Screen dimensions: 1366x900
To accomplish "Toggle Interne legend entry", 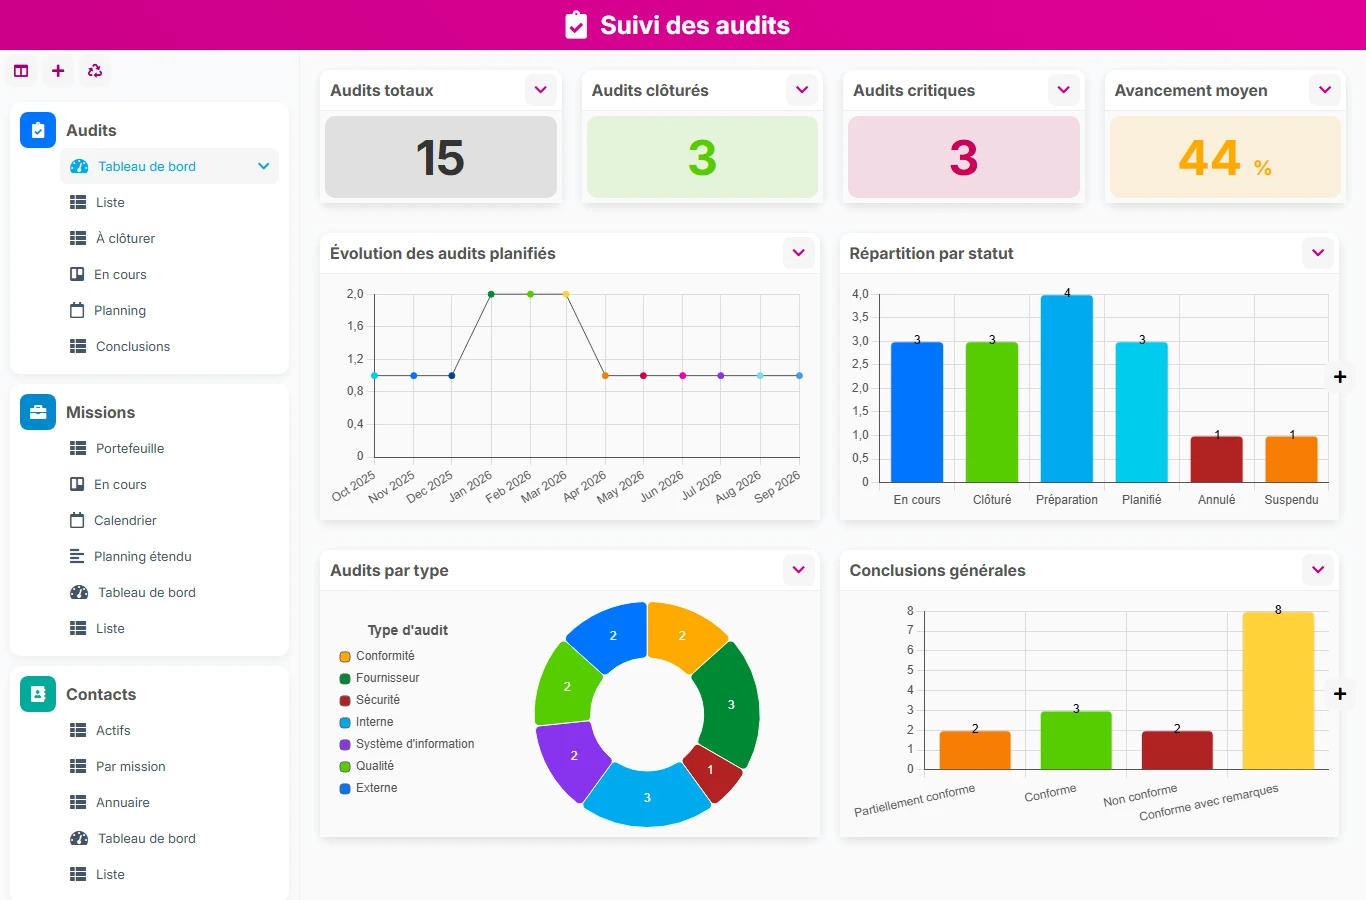I will coord(366,722).
